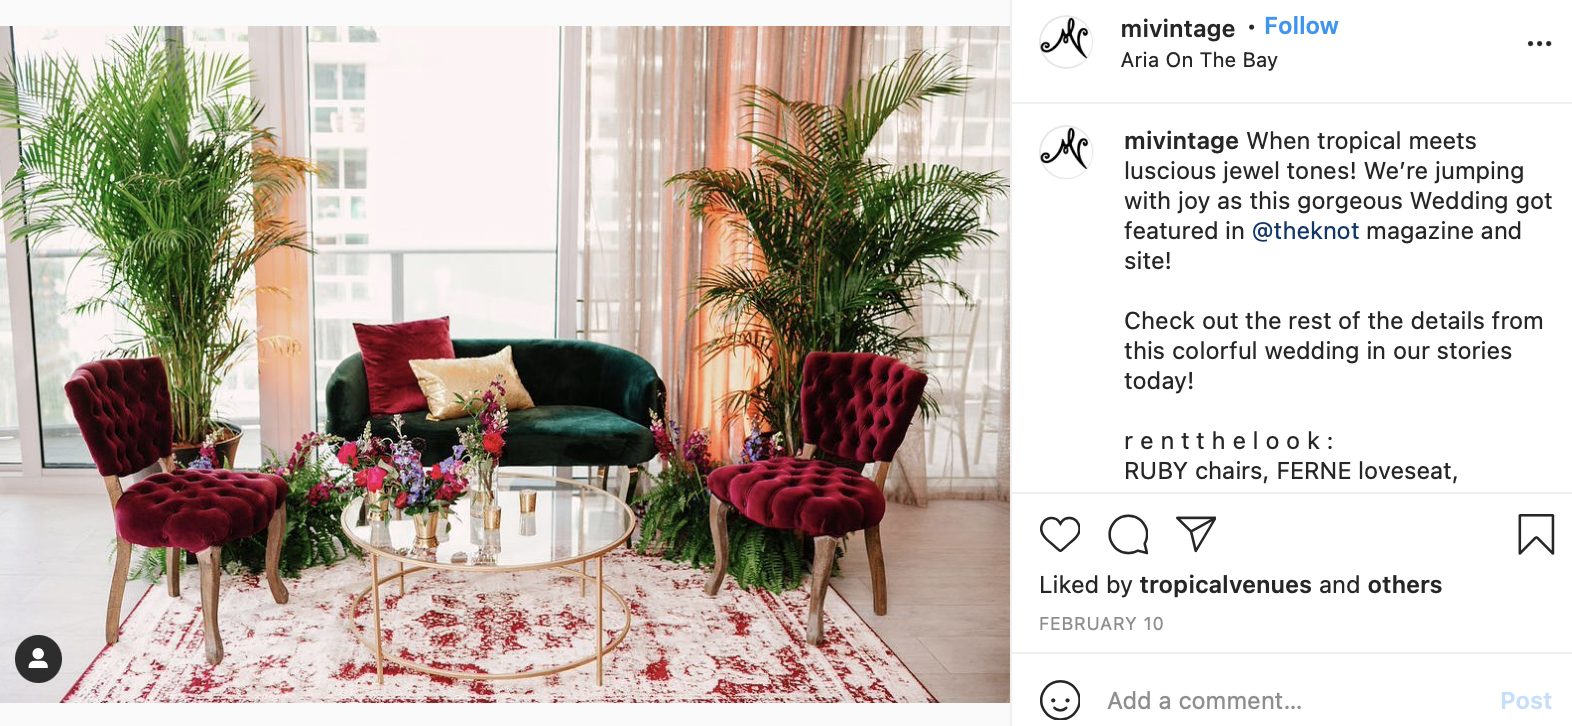Save the post with the bookmark icon
Viewport: 1572px width, 726px height.
[x=1536, y=534]
